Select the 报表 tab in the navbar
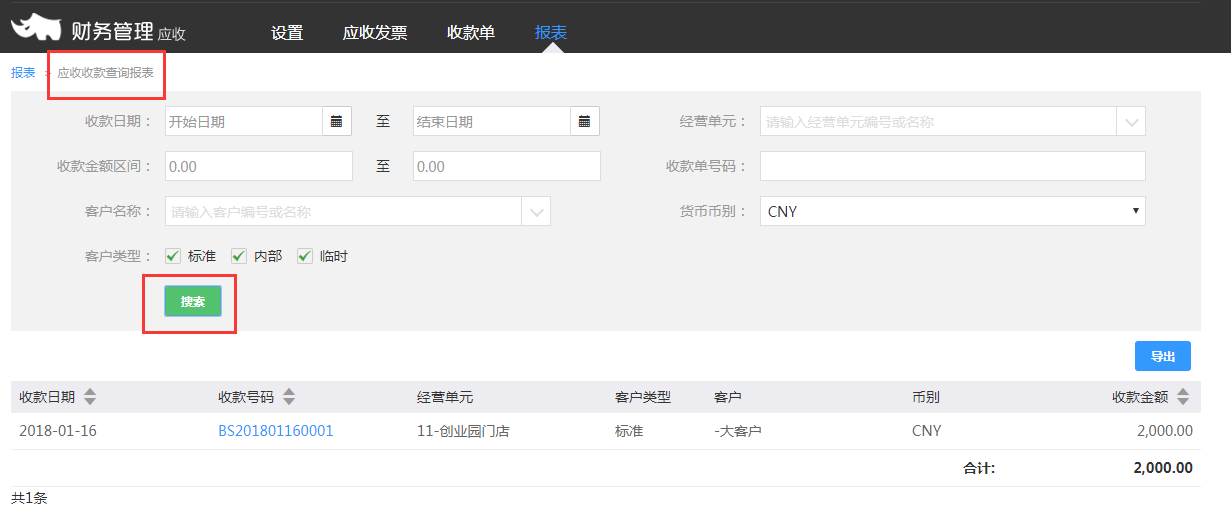 point(551,32)
